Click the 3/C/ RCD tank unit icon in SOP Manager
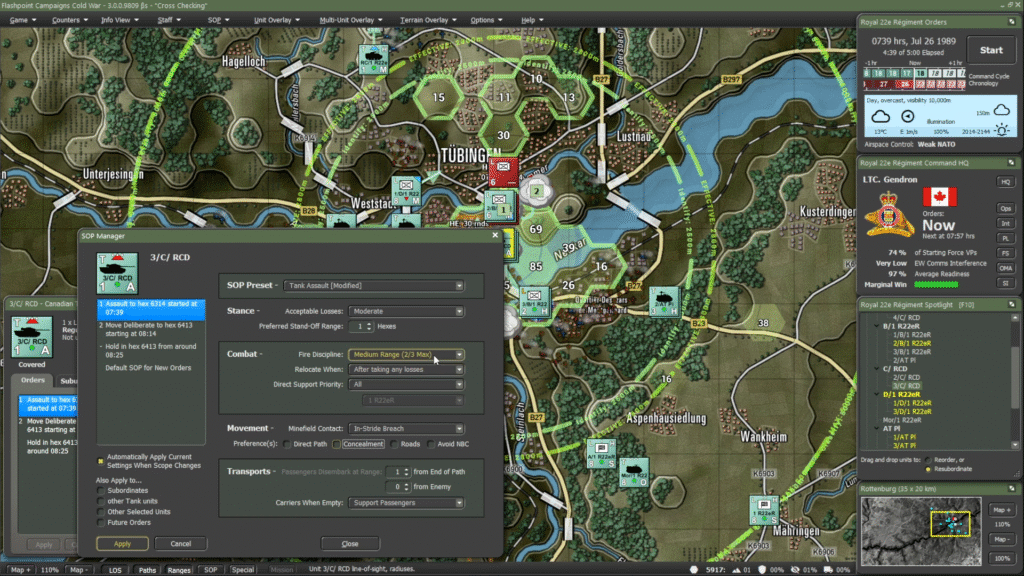The image size is (1024, 576). (116, 273)
